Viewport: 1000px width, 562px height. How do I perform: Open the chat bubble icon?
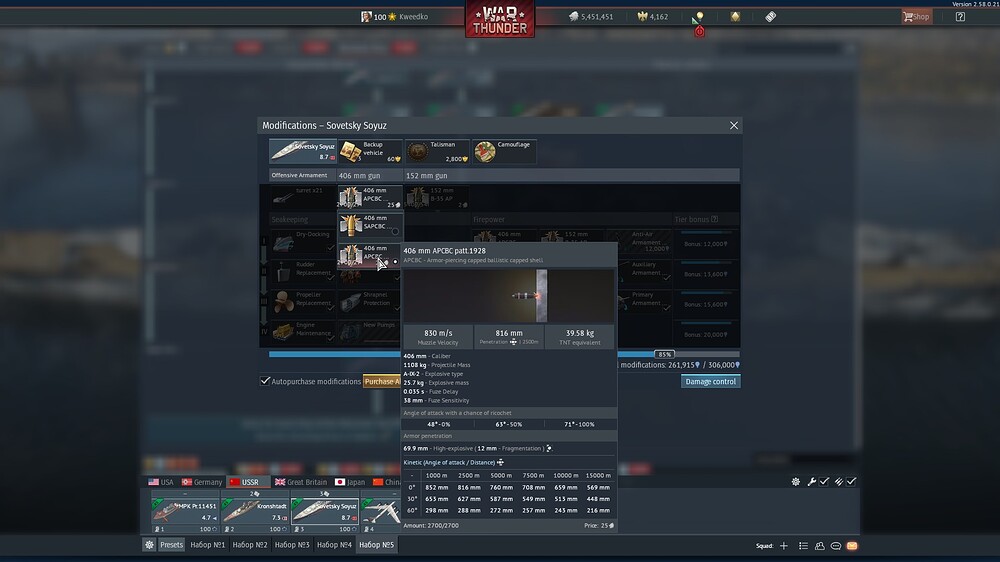click(x=835, y=546)
